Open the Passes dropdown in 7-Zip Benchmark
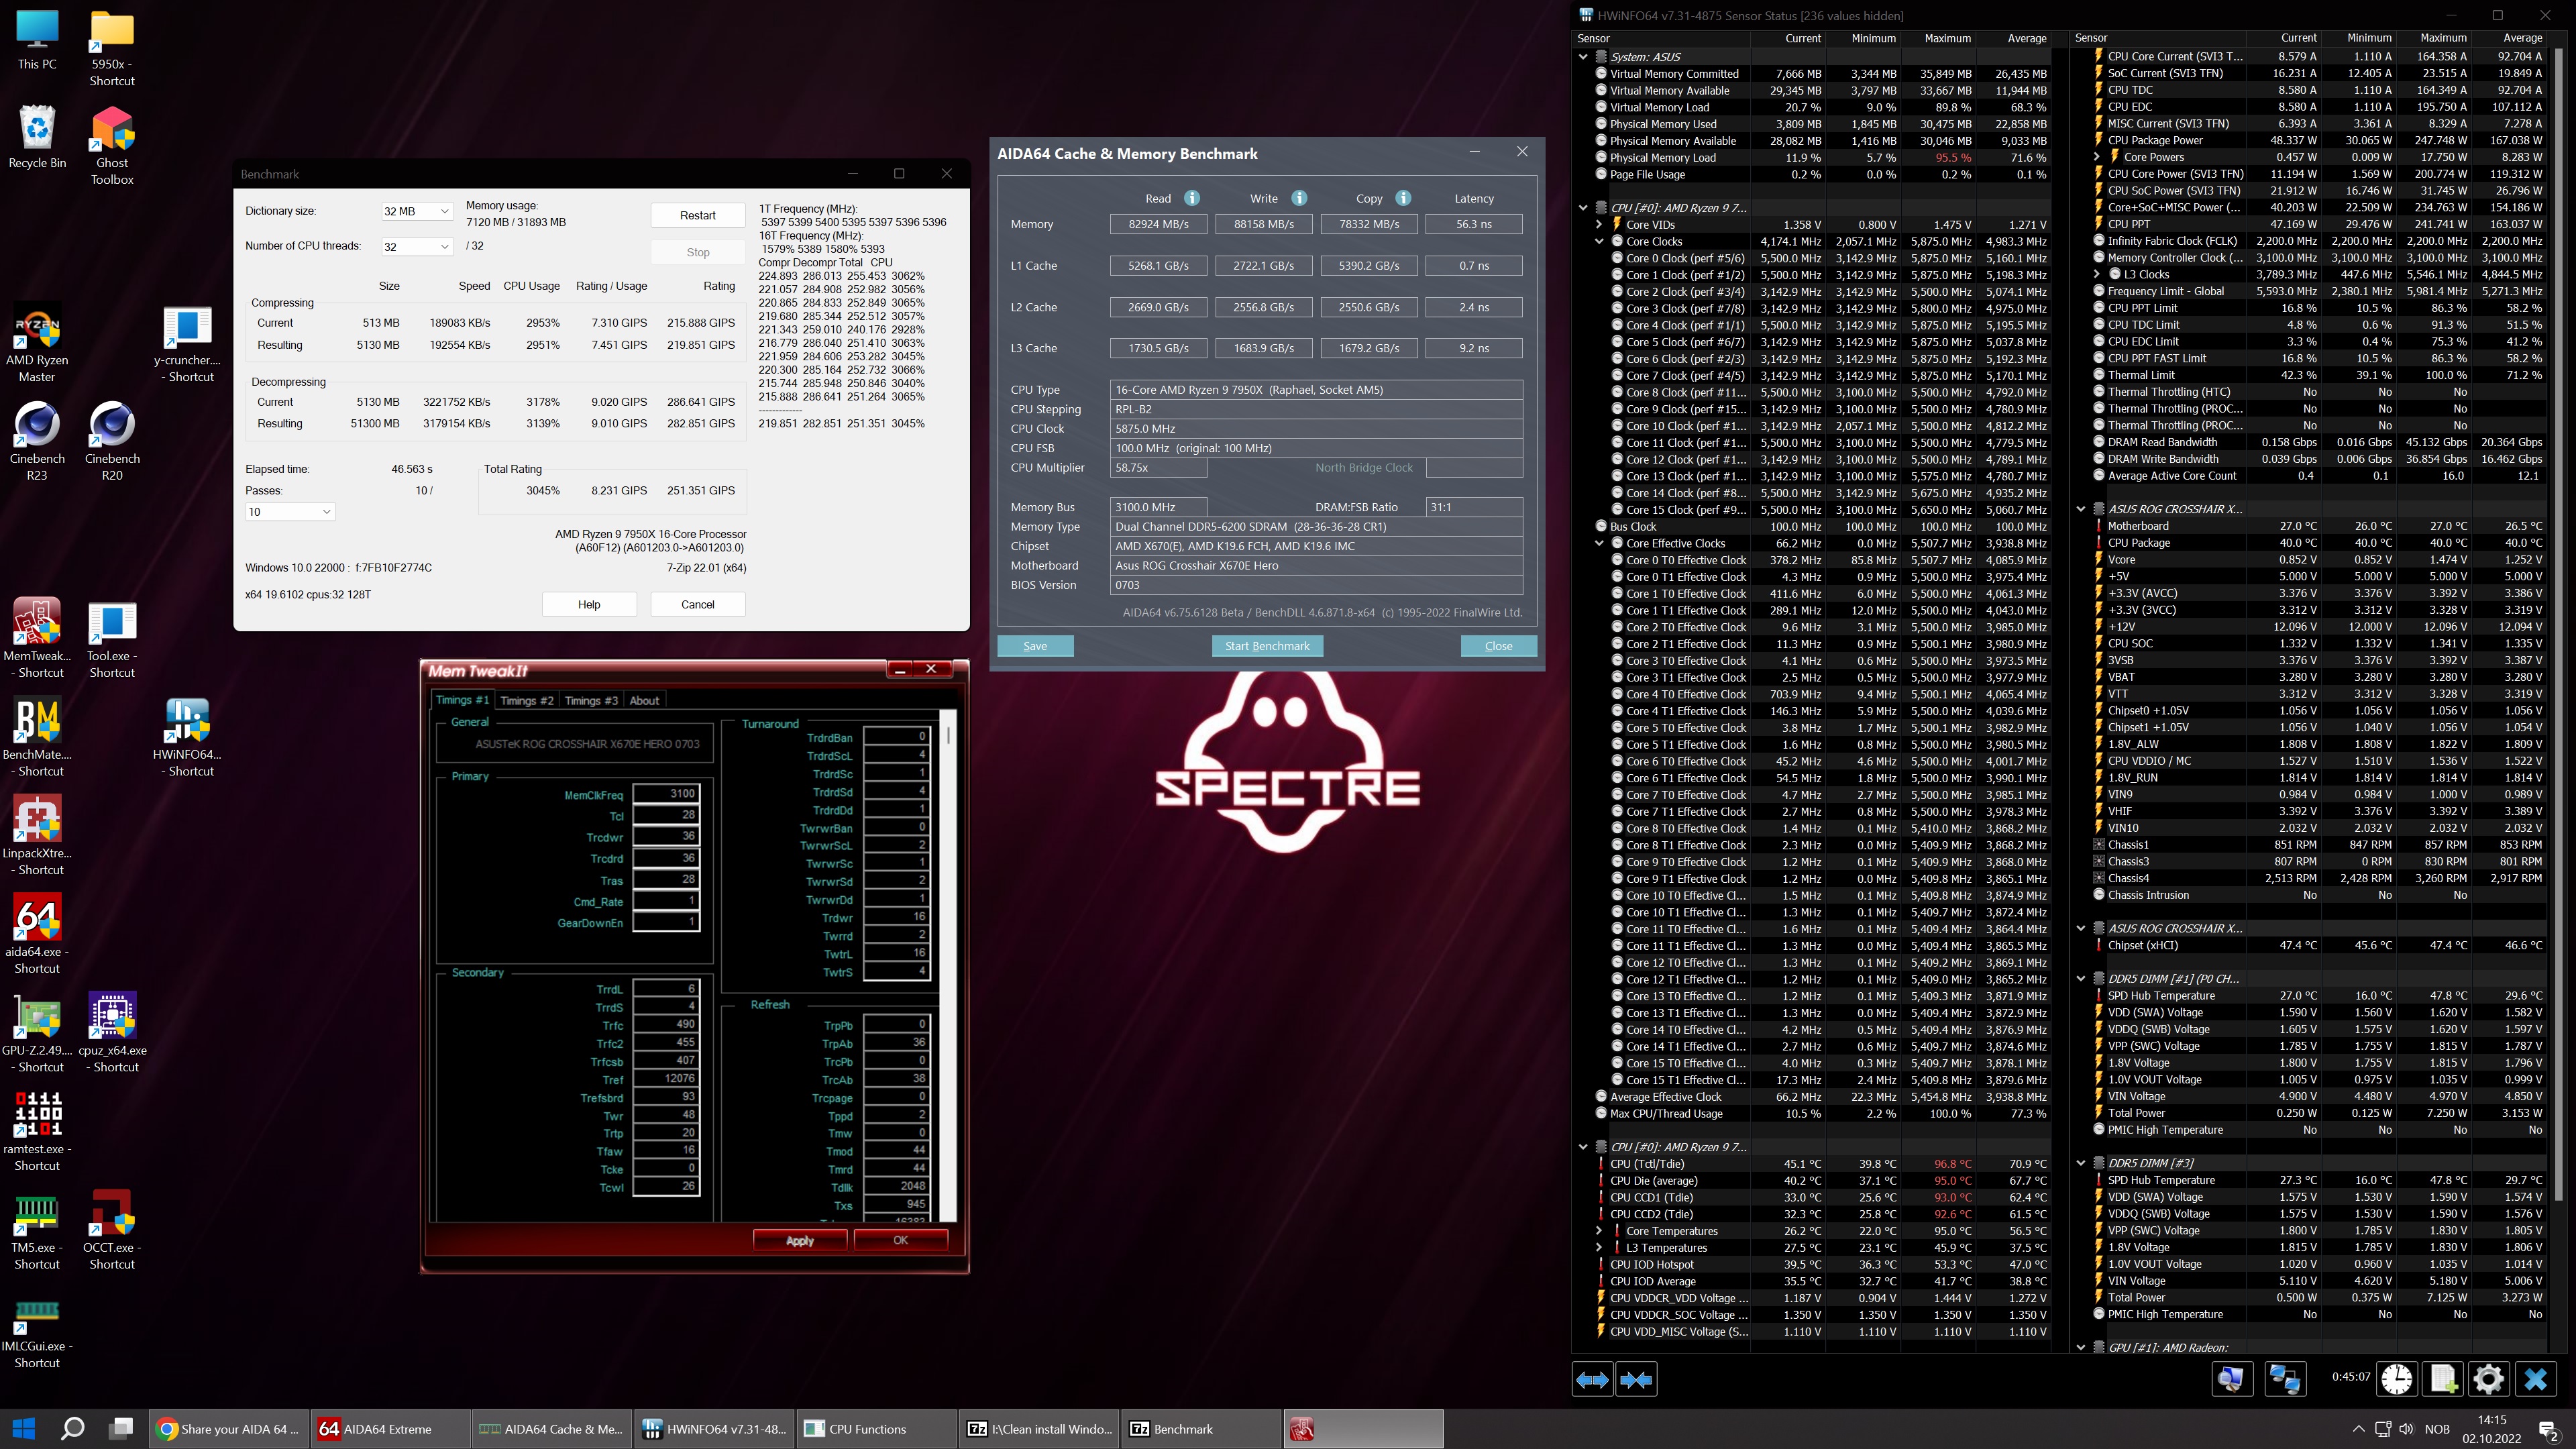 (290, 511)
